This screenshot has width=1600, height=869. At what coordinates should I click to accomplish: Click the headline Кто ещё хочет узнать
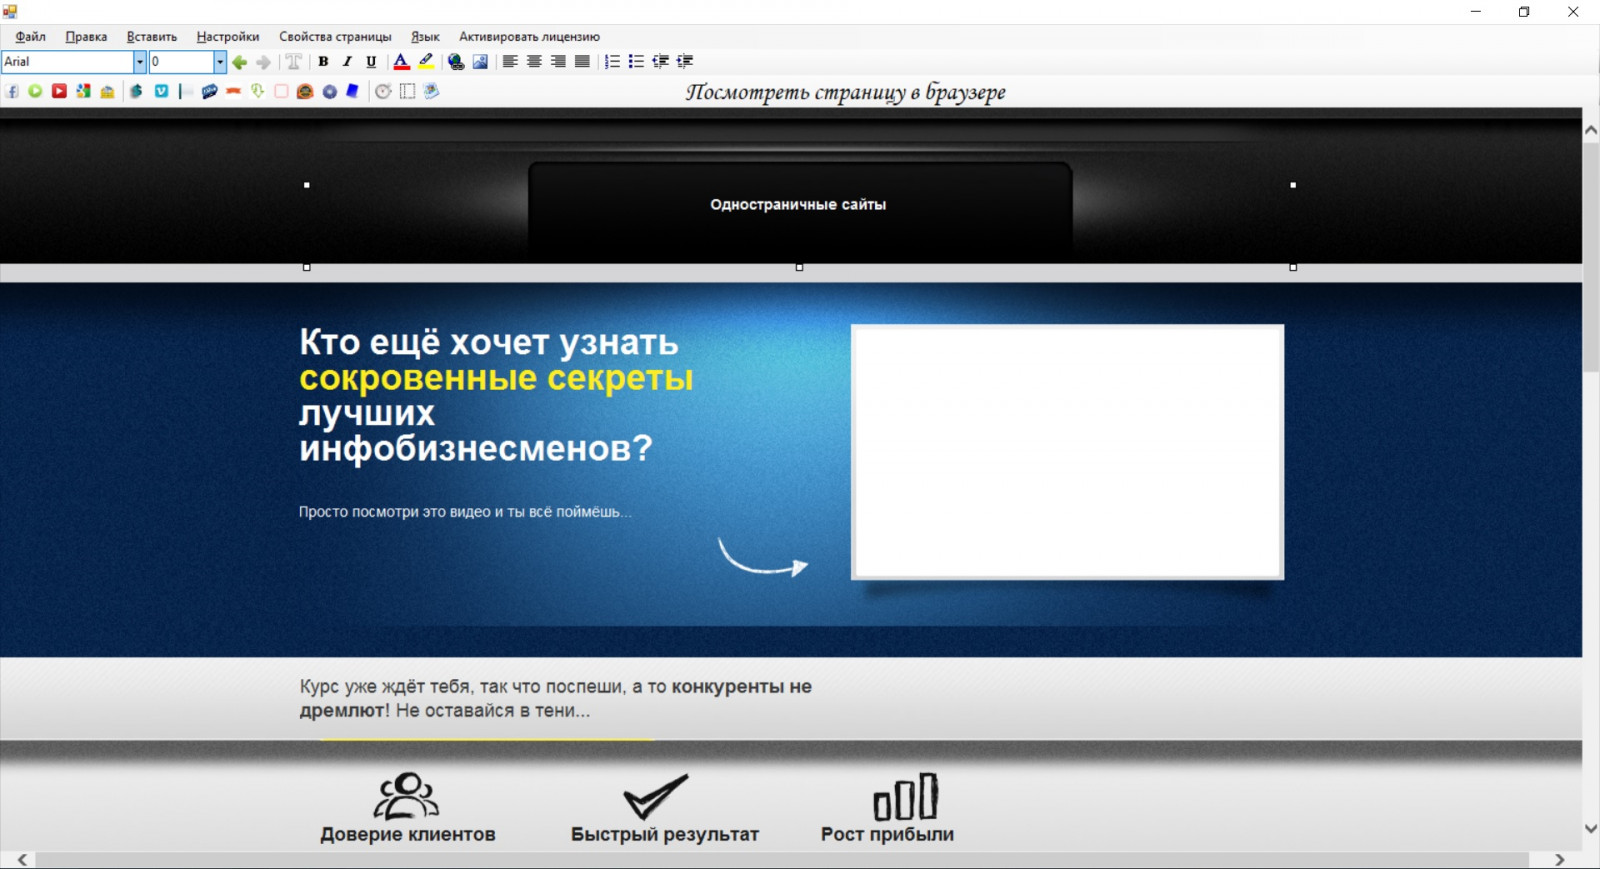coord(489,342)
